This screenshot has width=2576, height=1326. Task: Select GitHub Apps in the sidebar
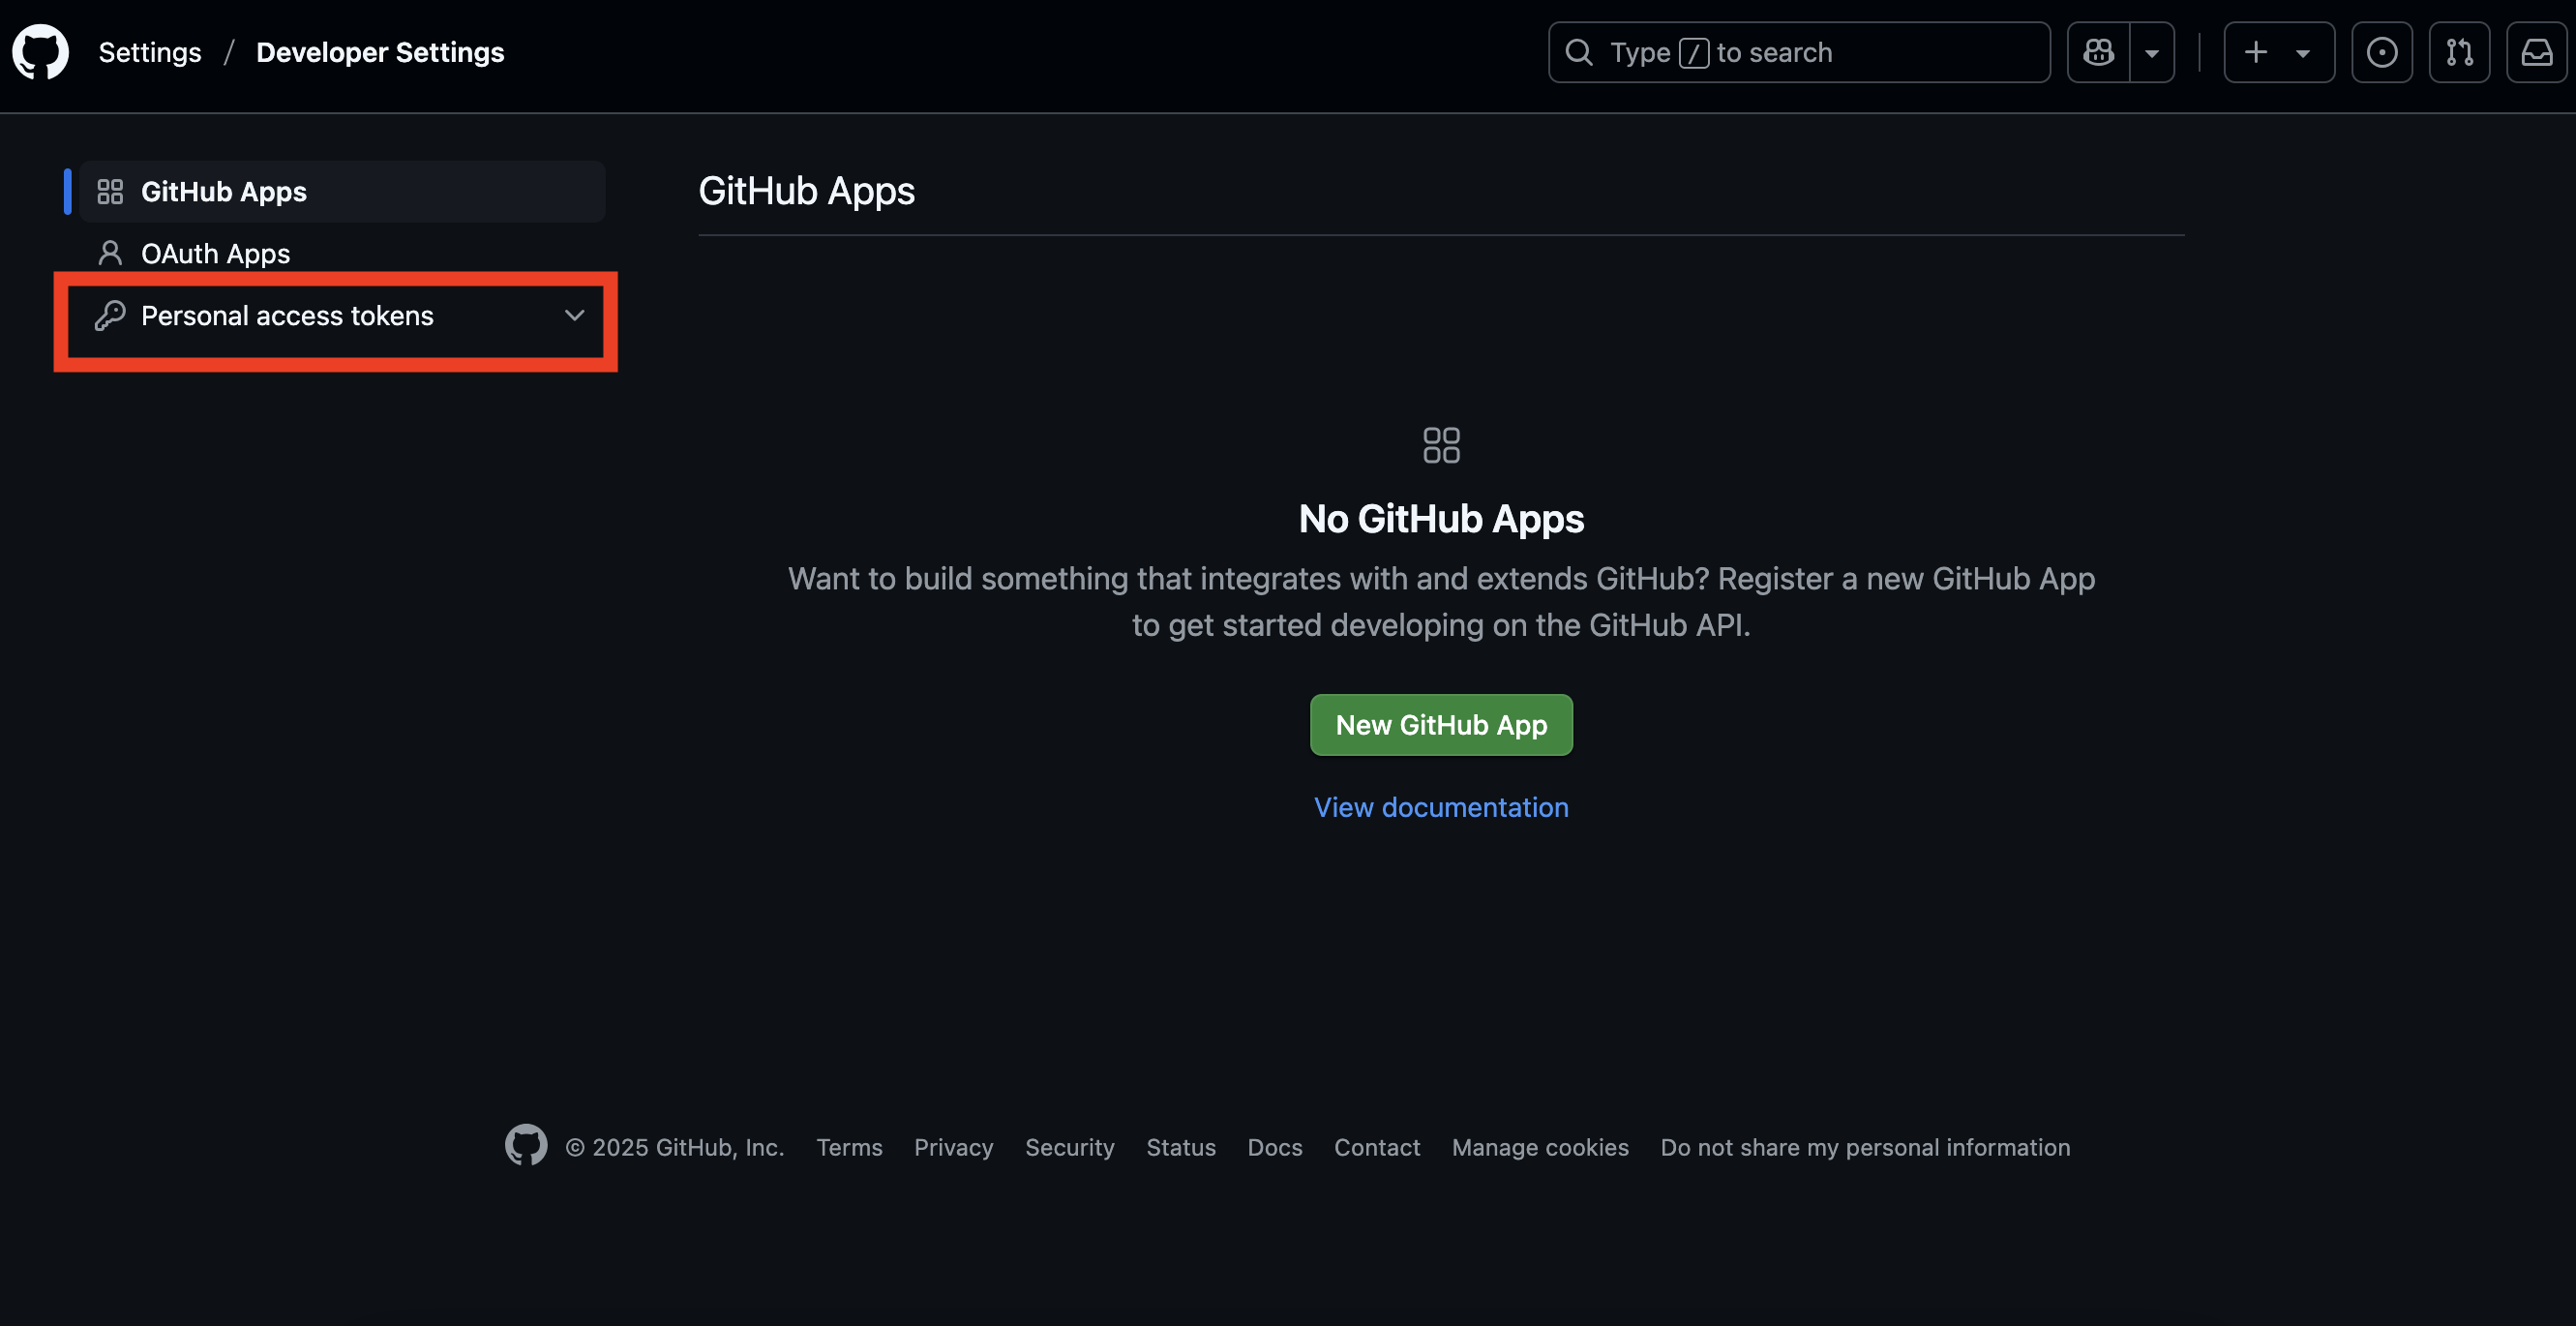click(342, 191)
